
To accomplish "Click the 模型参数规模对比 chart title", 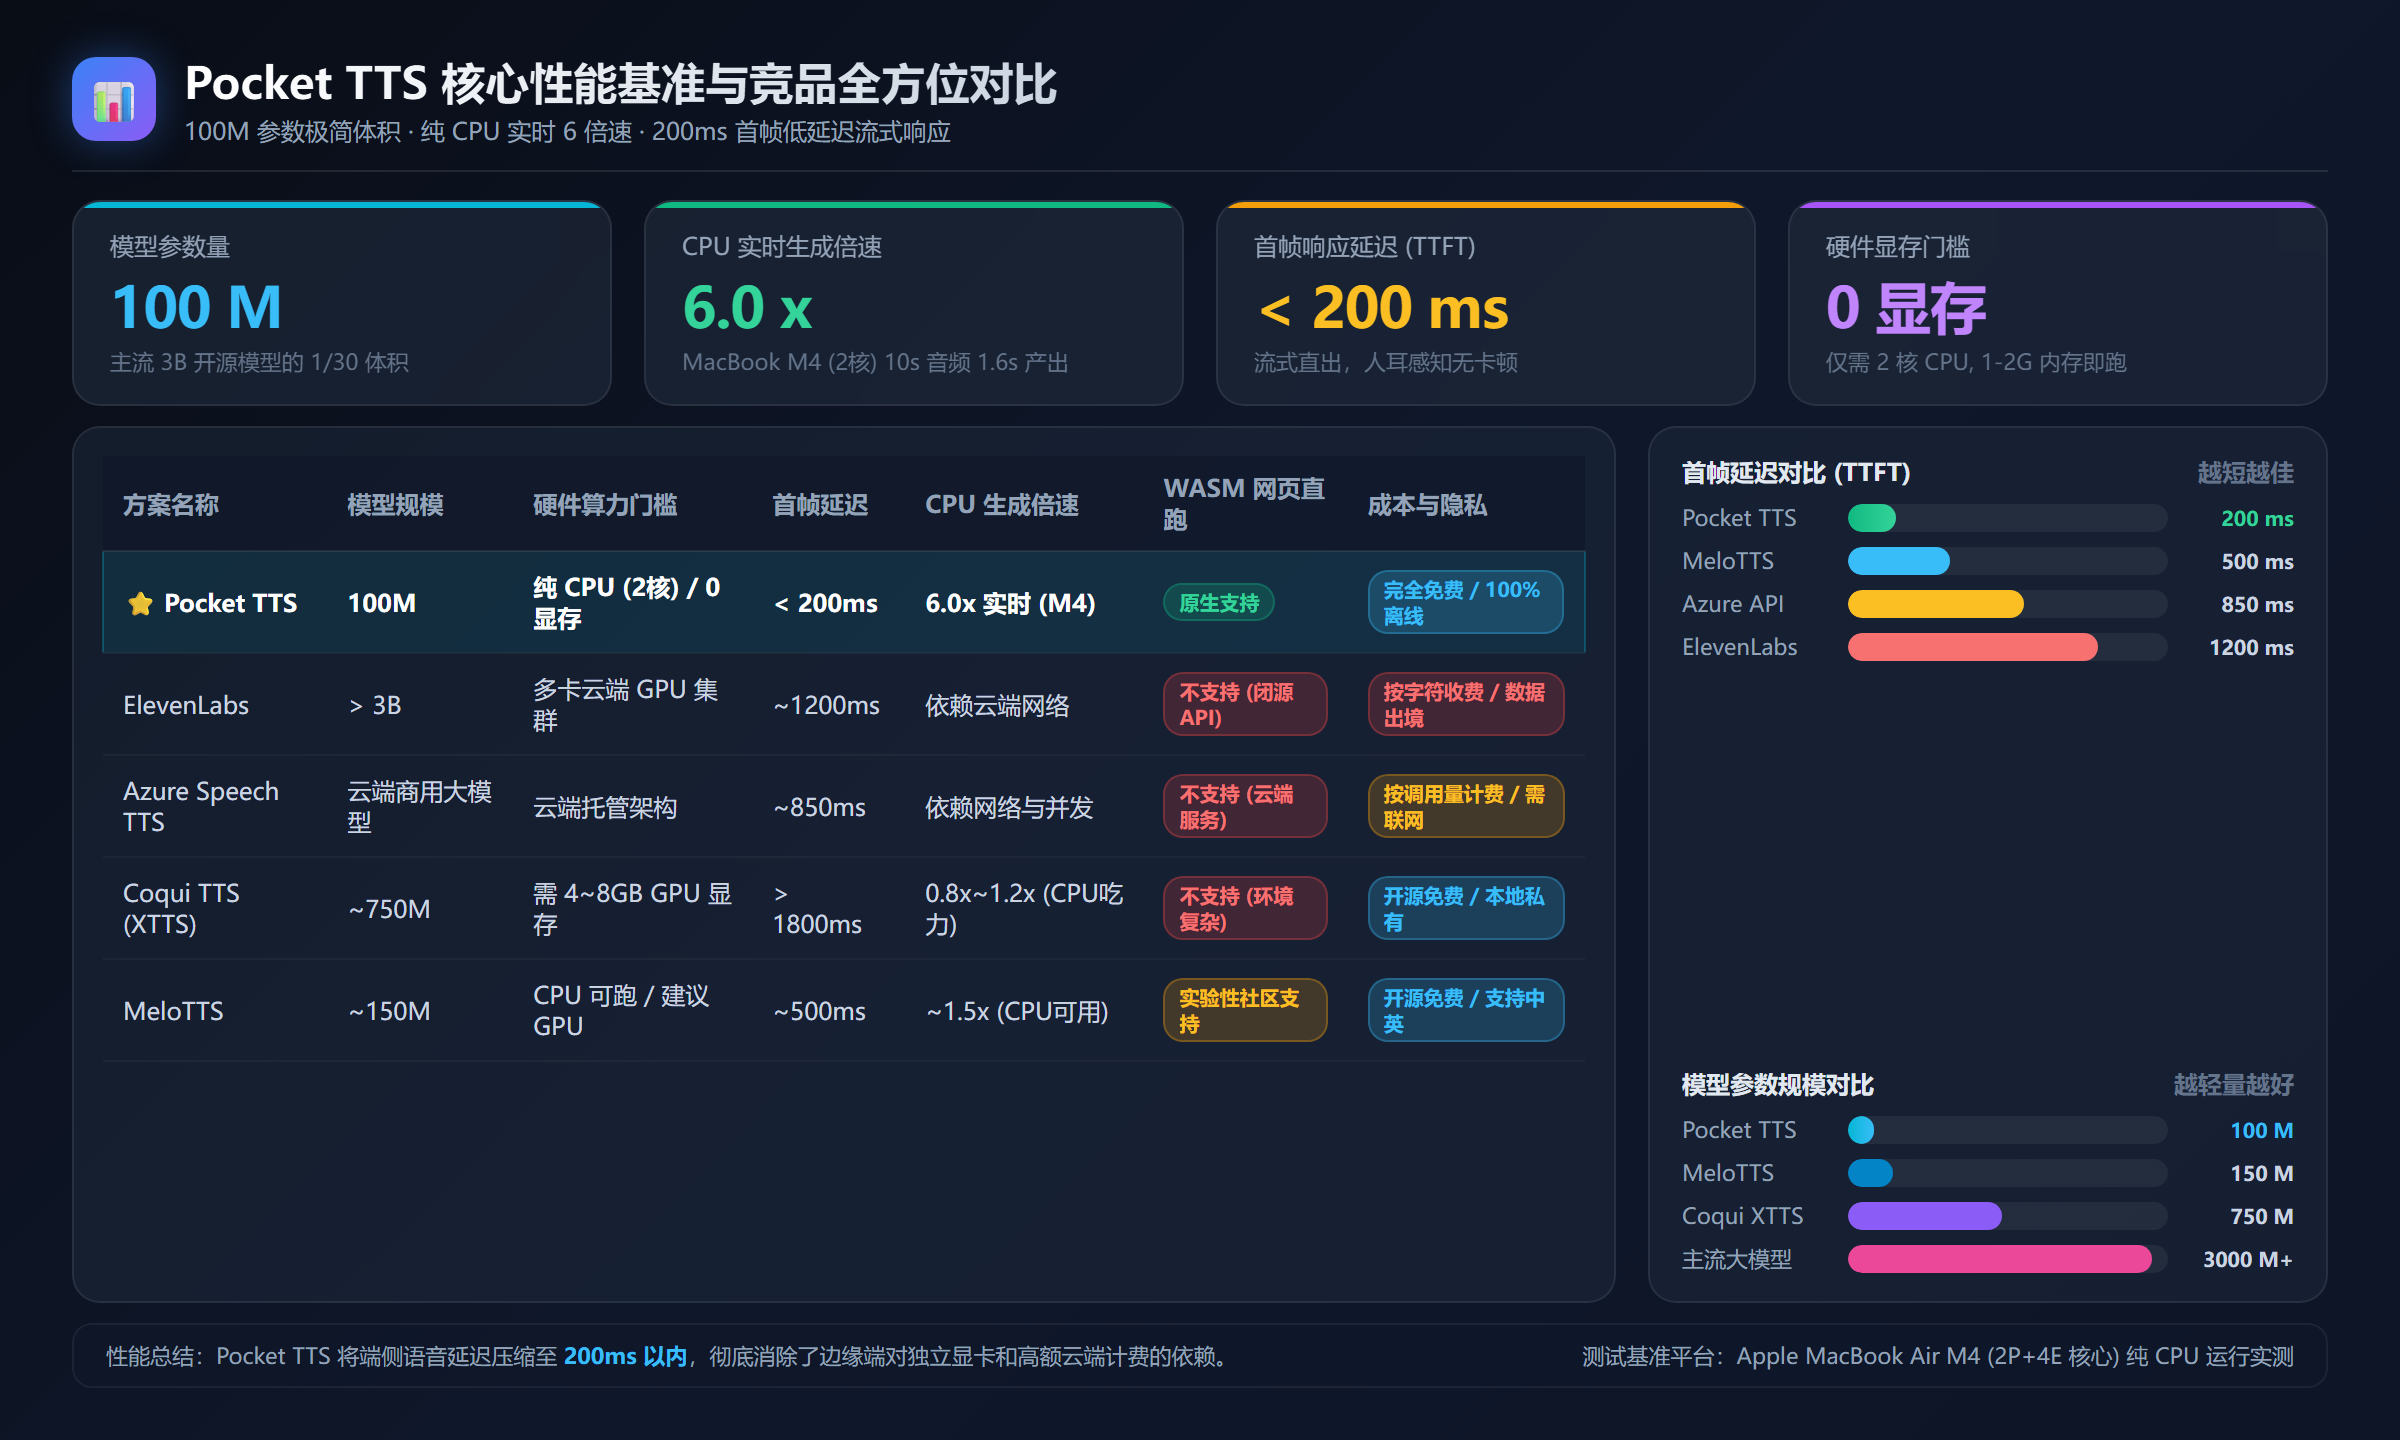I will click(x=1778, y=1085).
